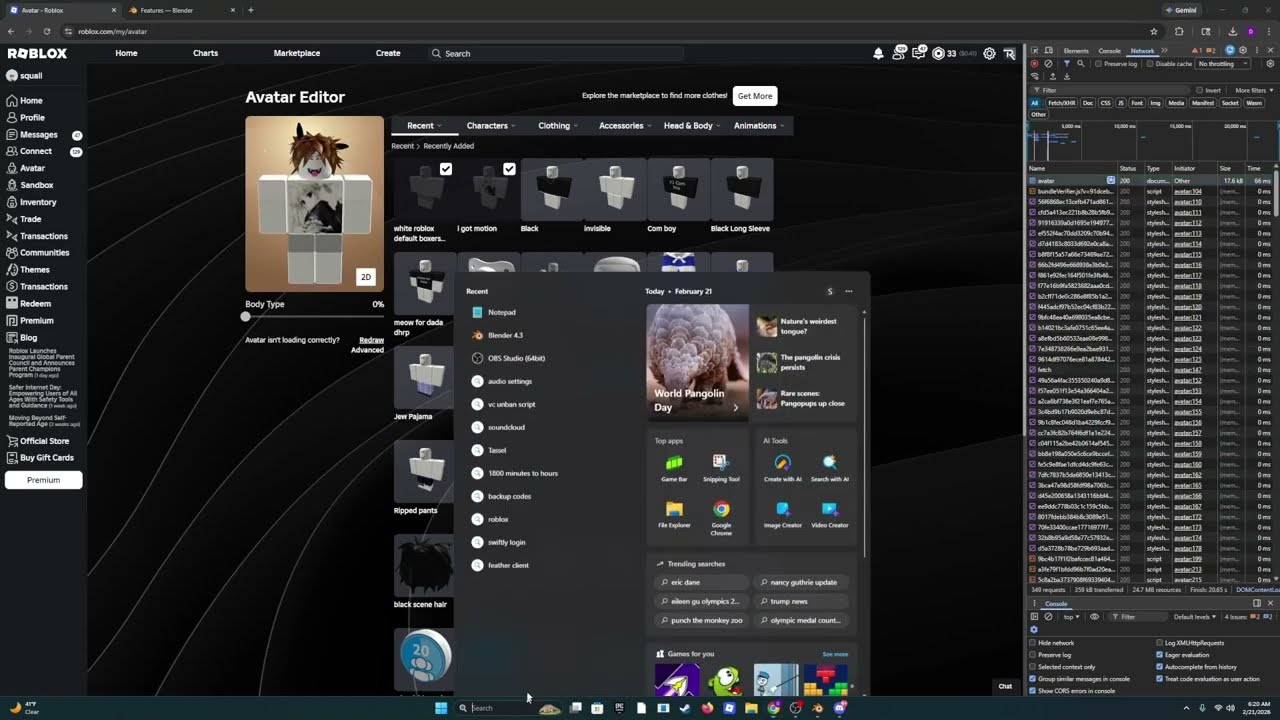Open network settings gear icon
This screenshot has width=1280, height=720.
1270,64
